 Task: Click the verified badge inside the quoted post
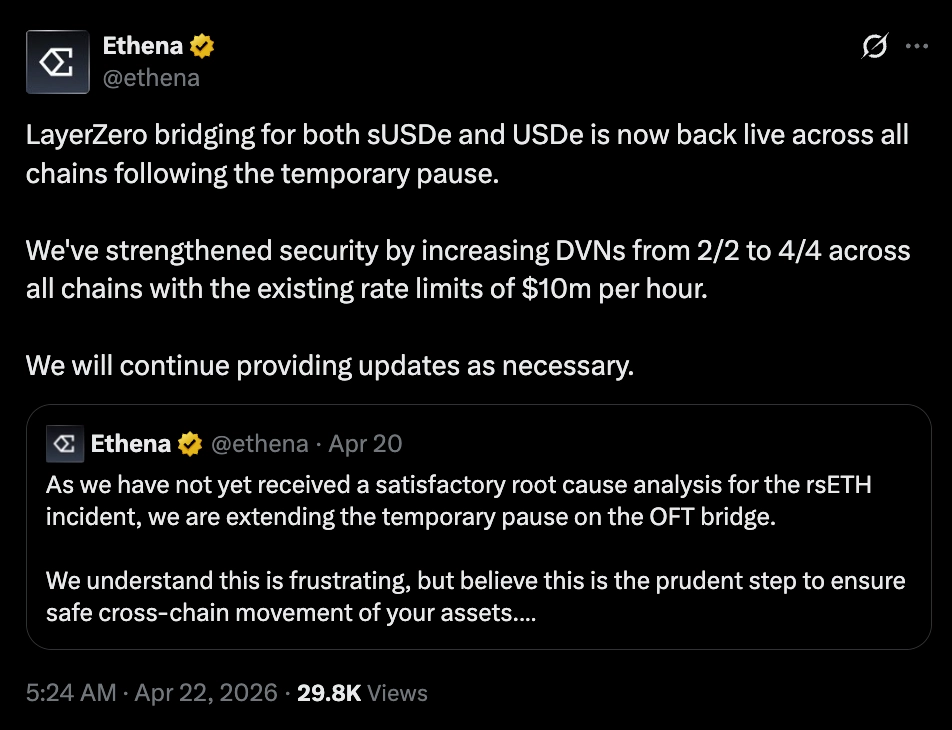(189, 443)
